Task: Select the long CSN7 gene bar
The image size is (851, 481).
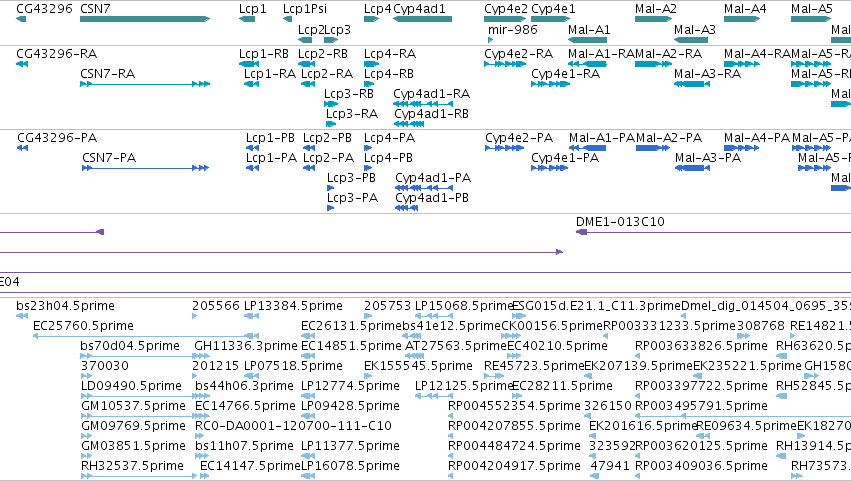Action: tap(145, 19)
